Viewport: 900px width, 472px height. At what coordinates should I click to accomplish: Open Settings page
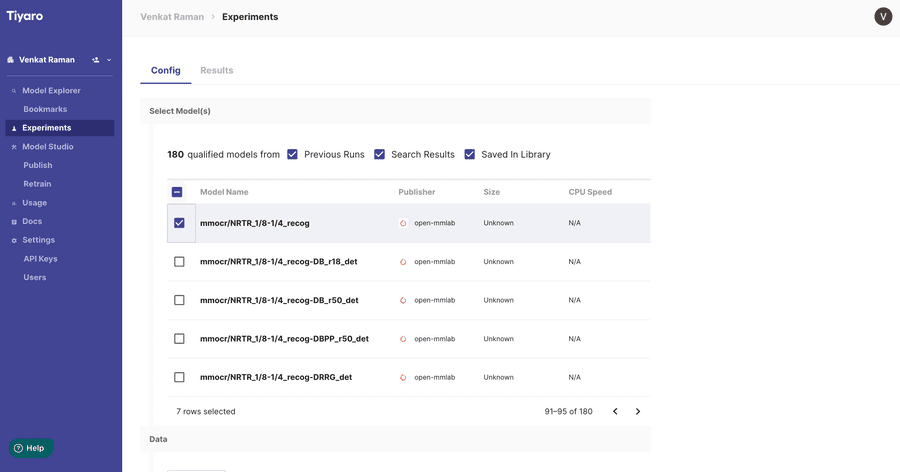(x=38, y=240)
